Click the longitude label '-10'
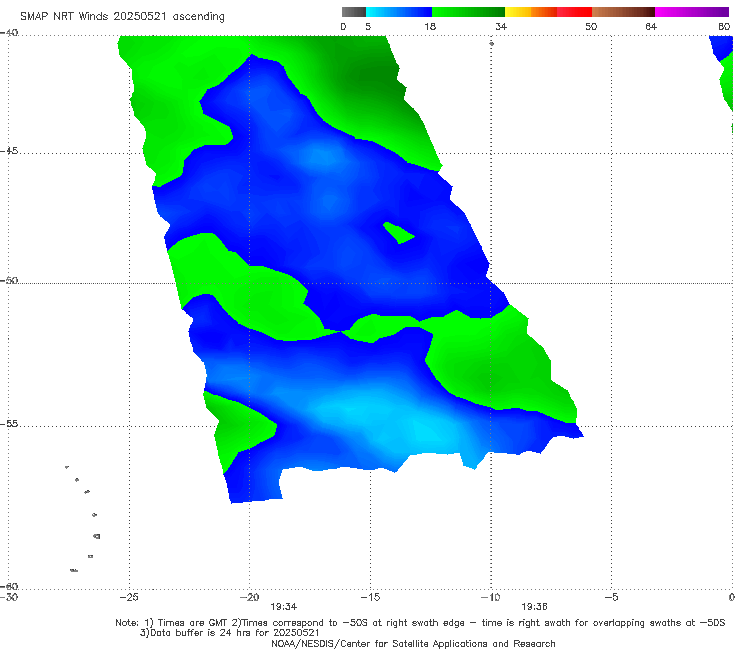This screenshot has width=740, height=650. click(x=490, y=597)
